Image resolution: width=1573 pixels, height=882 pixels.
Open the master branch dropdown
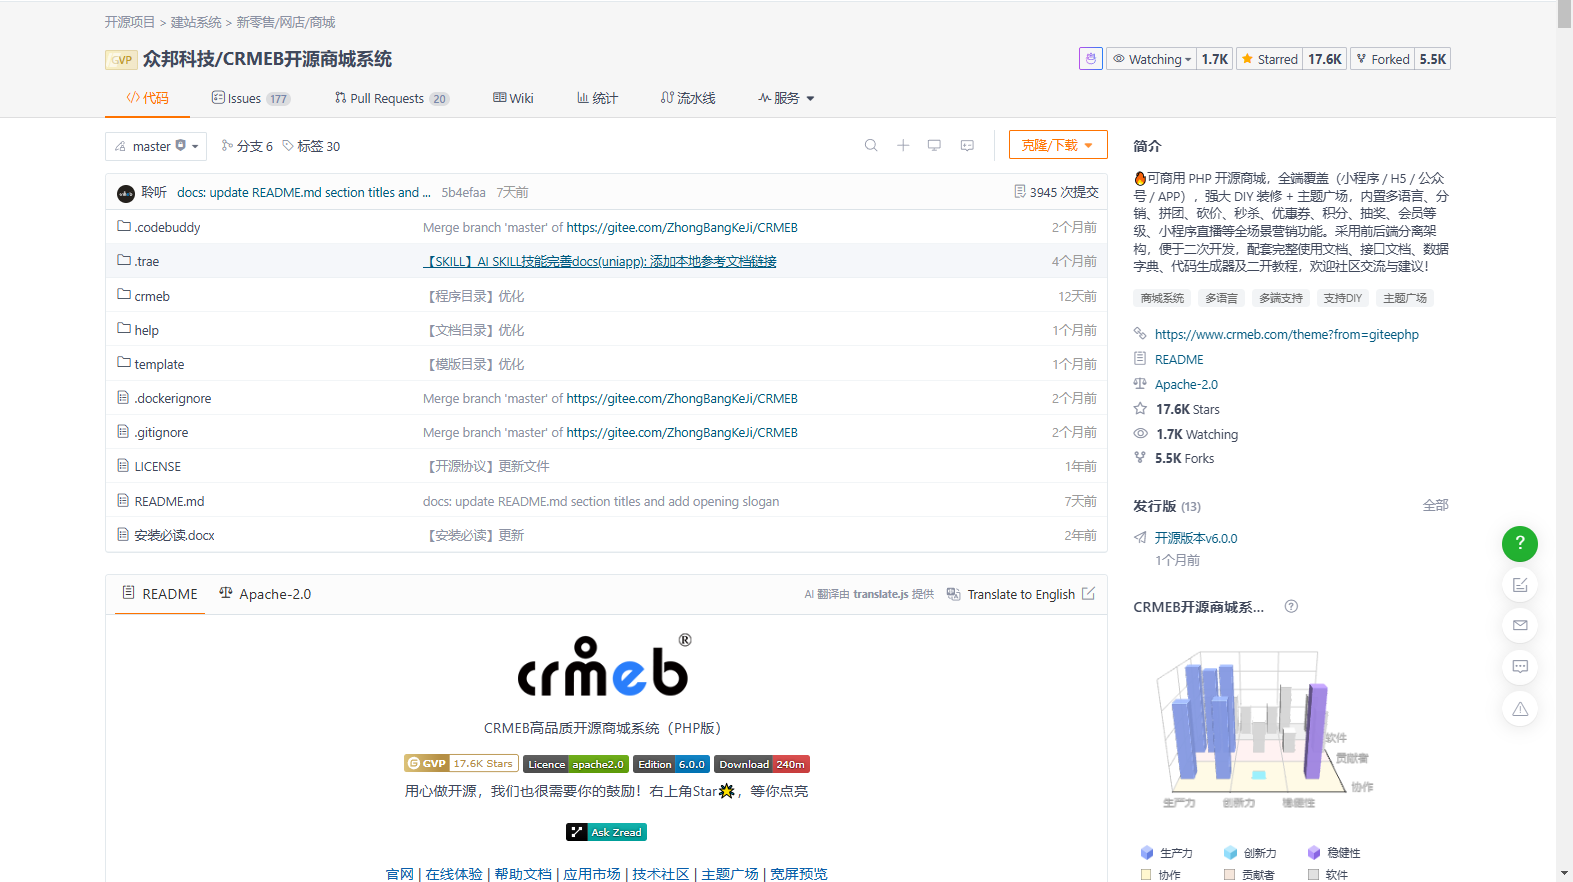(x=156, y=146)
